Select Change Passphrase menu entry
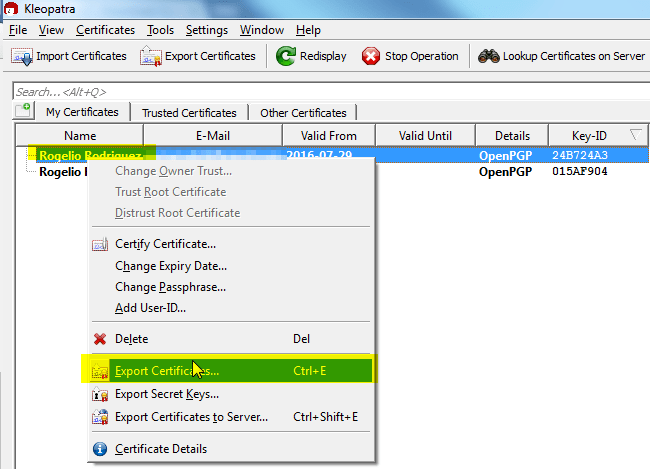The height and width of the screenshot is (469, 650). [x=170, y=287]
